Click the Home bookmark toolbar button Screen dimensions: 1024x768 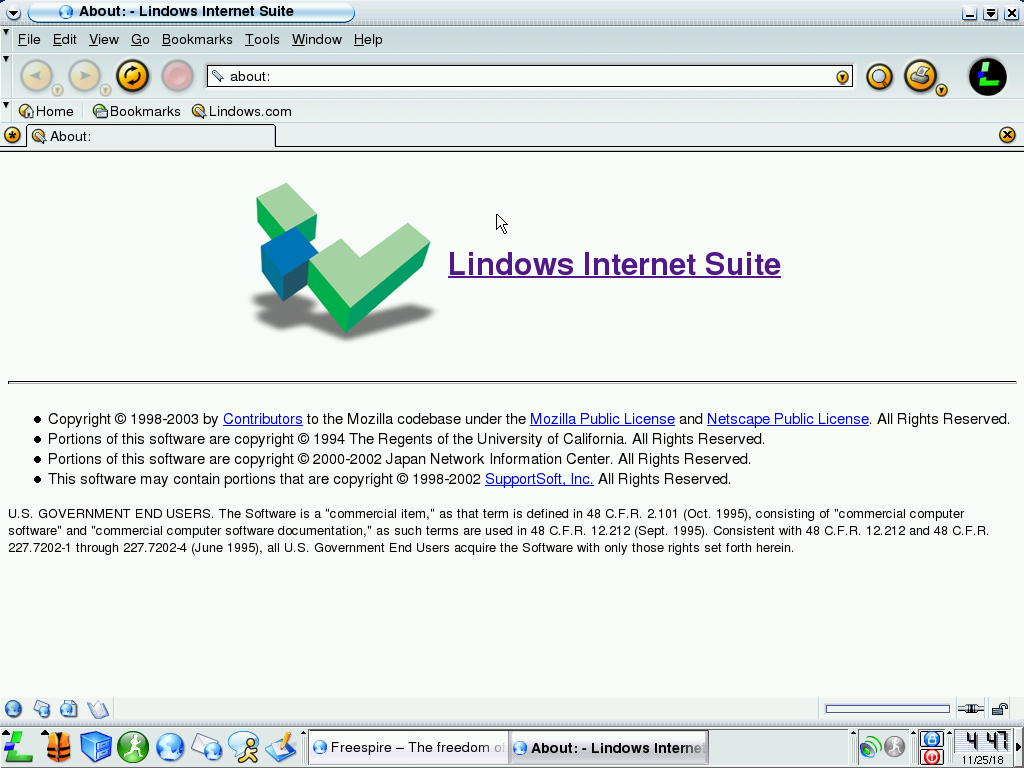coord(46,111)
